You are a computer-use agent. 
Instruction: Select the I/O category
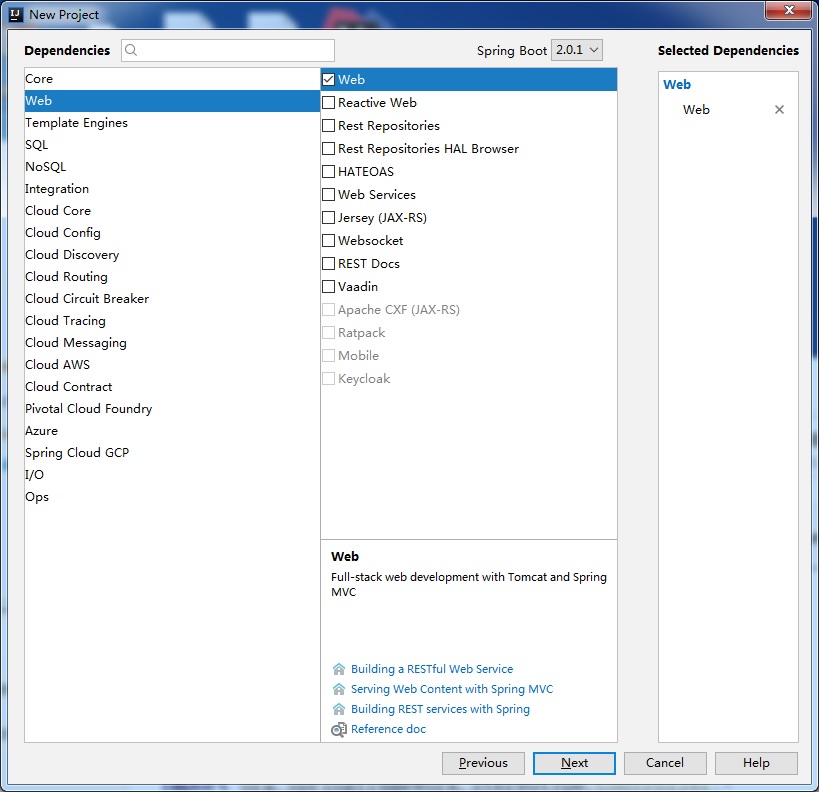(x=172, y=474)
